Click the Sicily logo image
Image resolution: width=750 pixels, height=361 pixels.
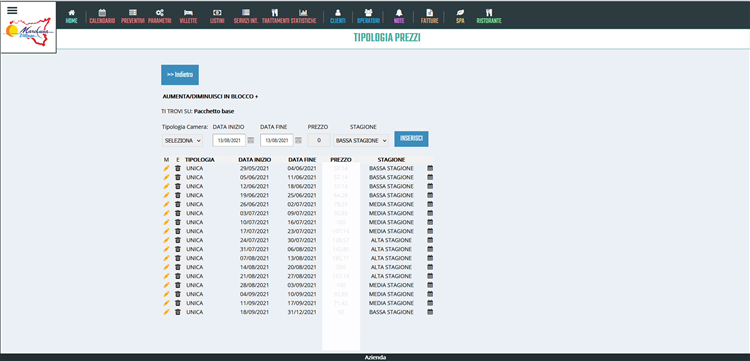tap(28, 33)
